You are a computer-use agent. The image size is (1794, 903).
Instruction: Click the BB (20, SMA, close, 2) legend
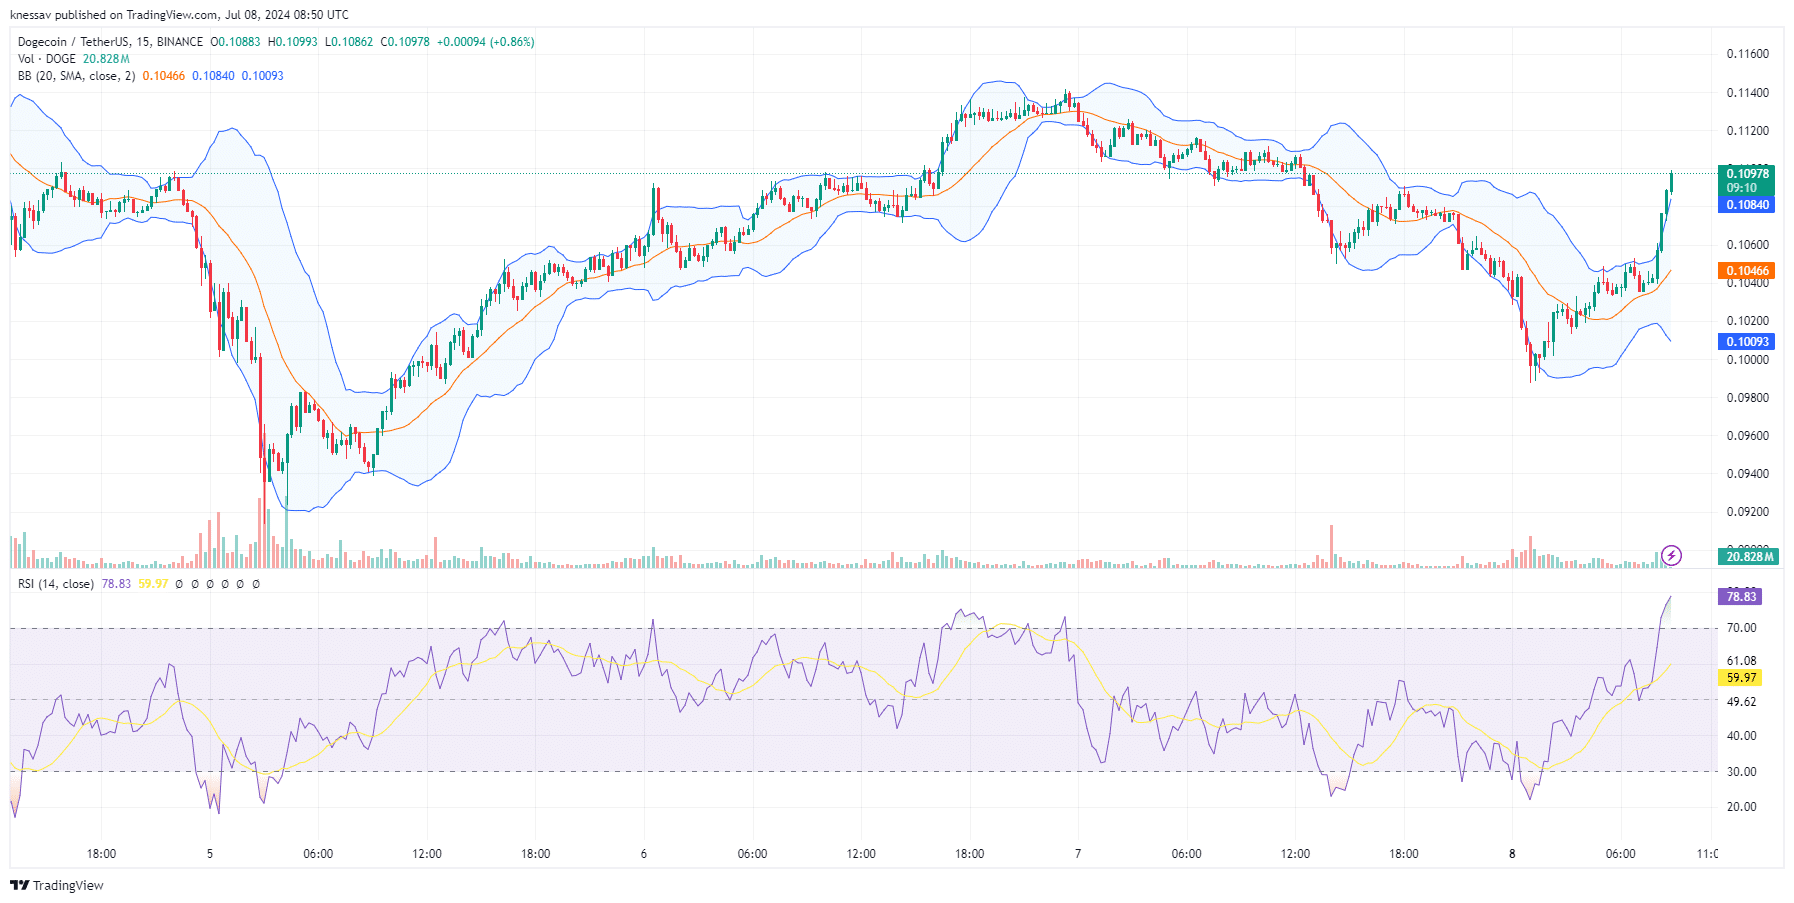(x=76, y=76)
